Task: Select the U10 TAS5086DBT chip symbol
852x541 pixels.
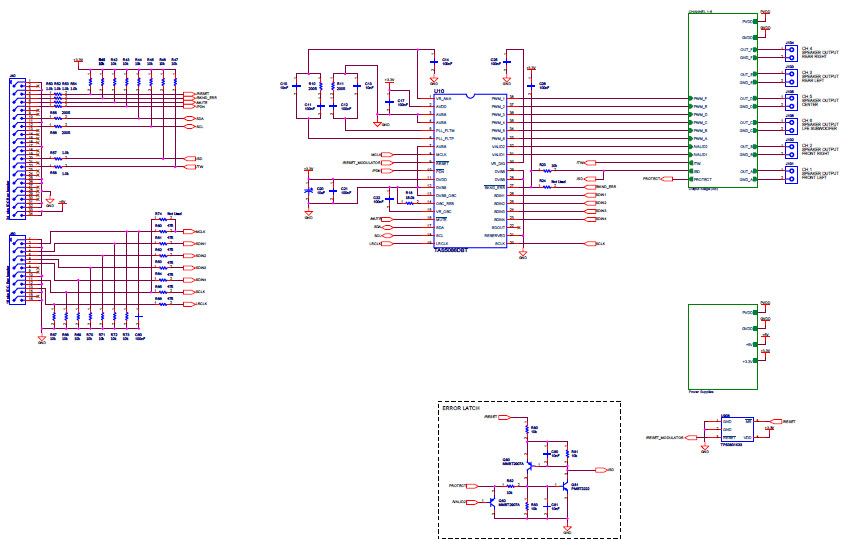Action: (470, 170)
